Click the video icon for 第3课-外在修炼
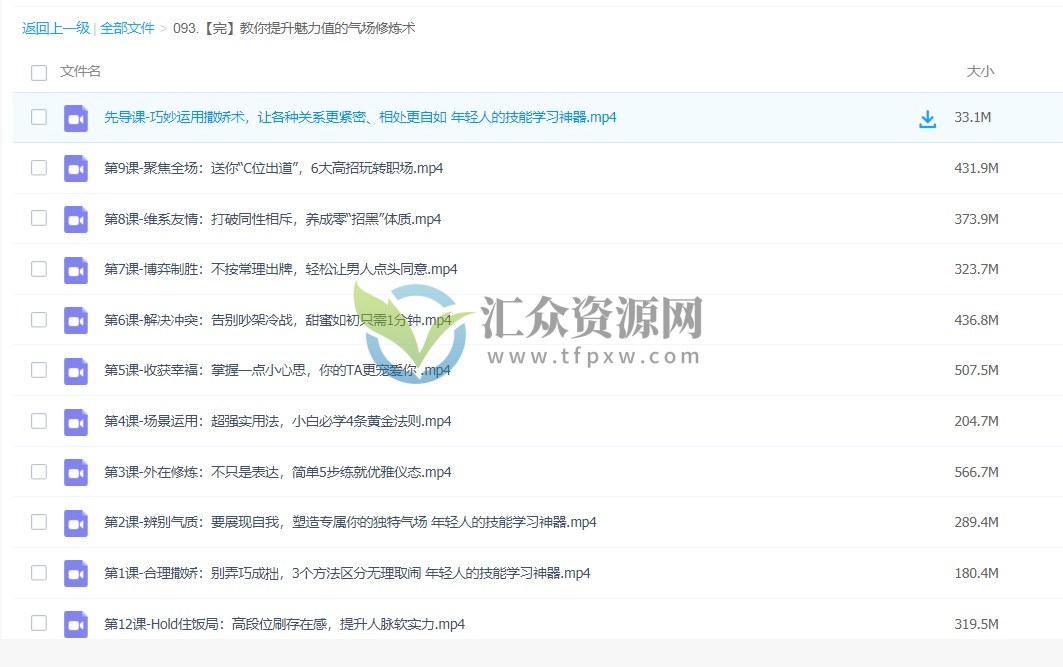This screenshot has height=667, width=1063. coord(76,471)
